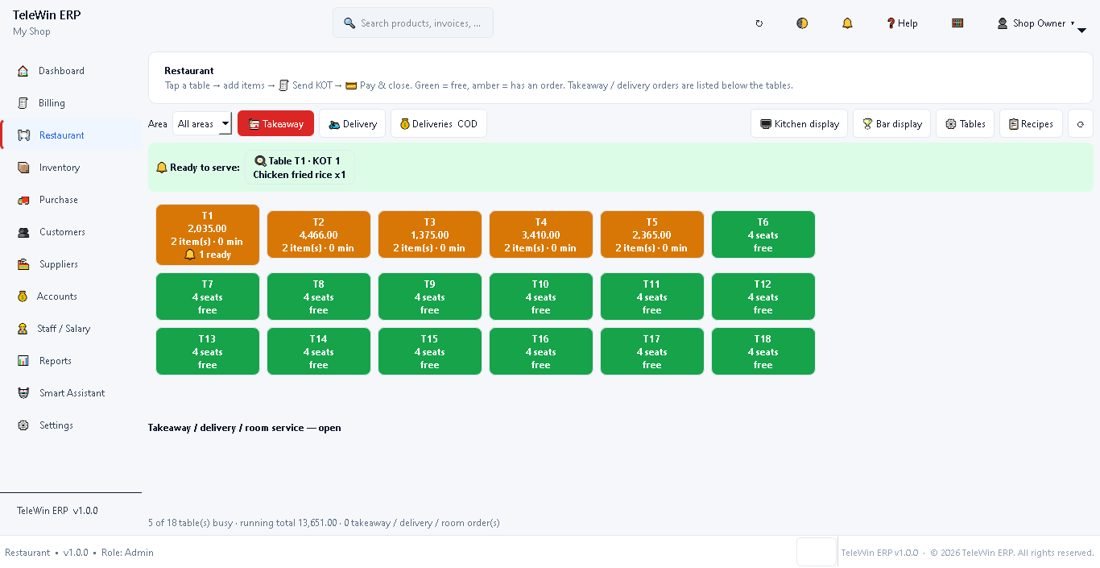Open the Recipes page
Image resolution: width=1100 pixels, height=568 pixels.
[x=1031, y=123]
